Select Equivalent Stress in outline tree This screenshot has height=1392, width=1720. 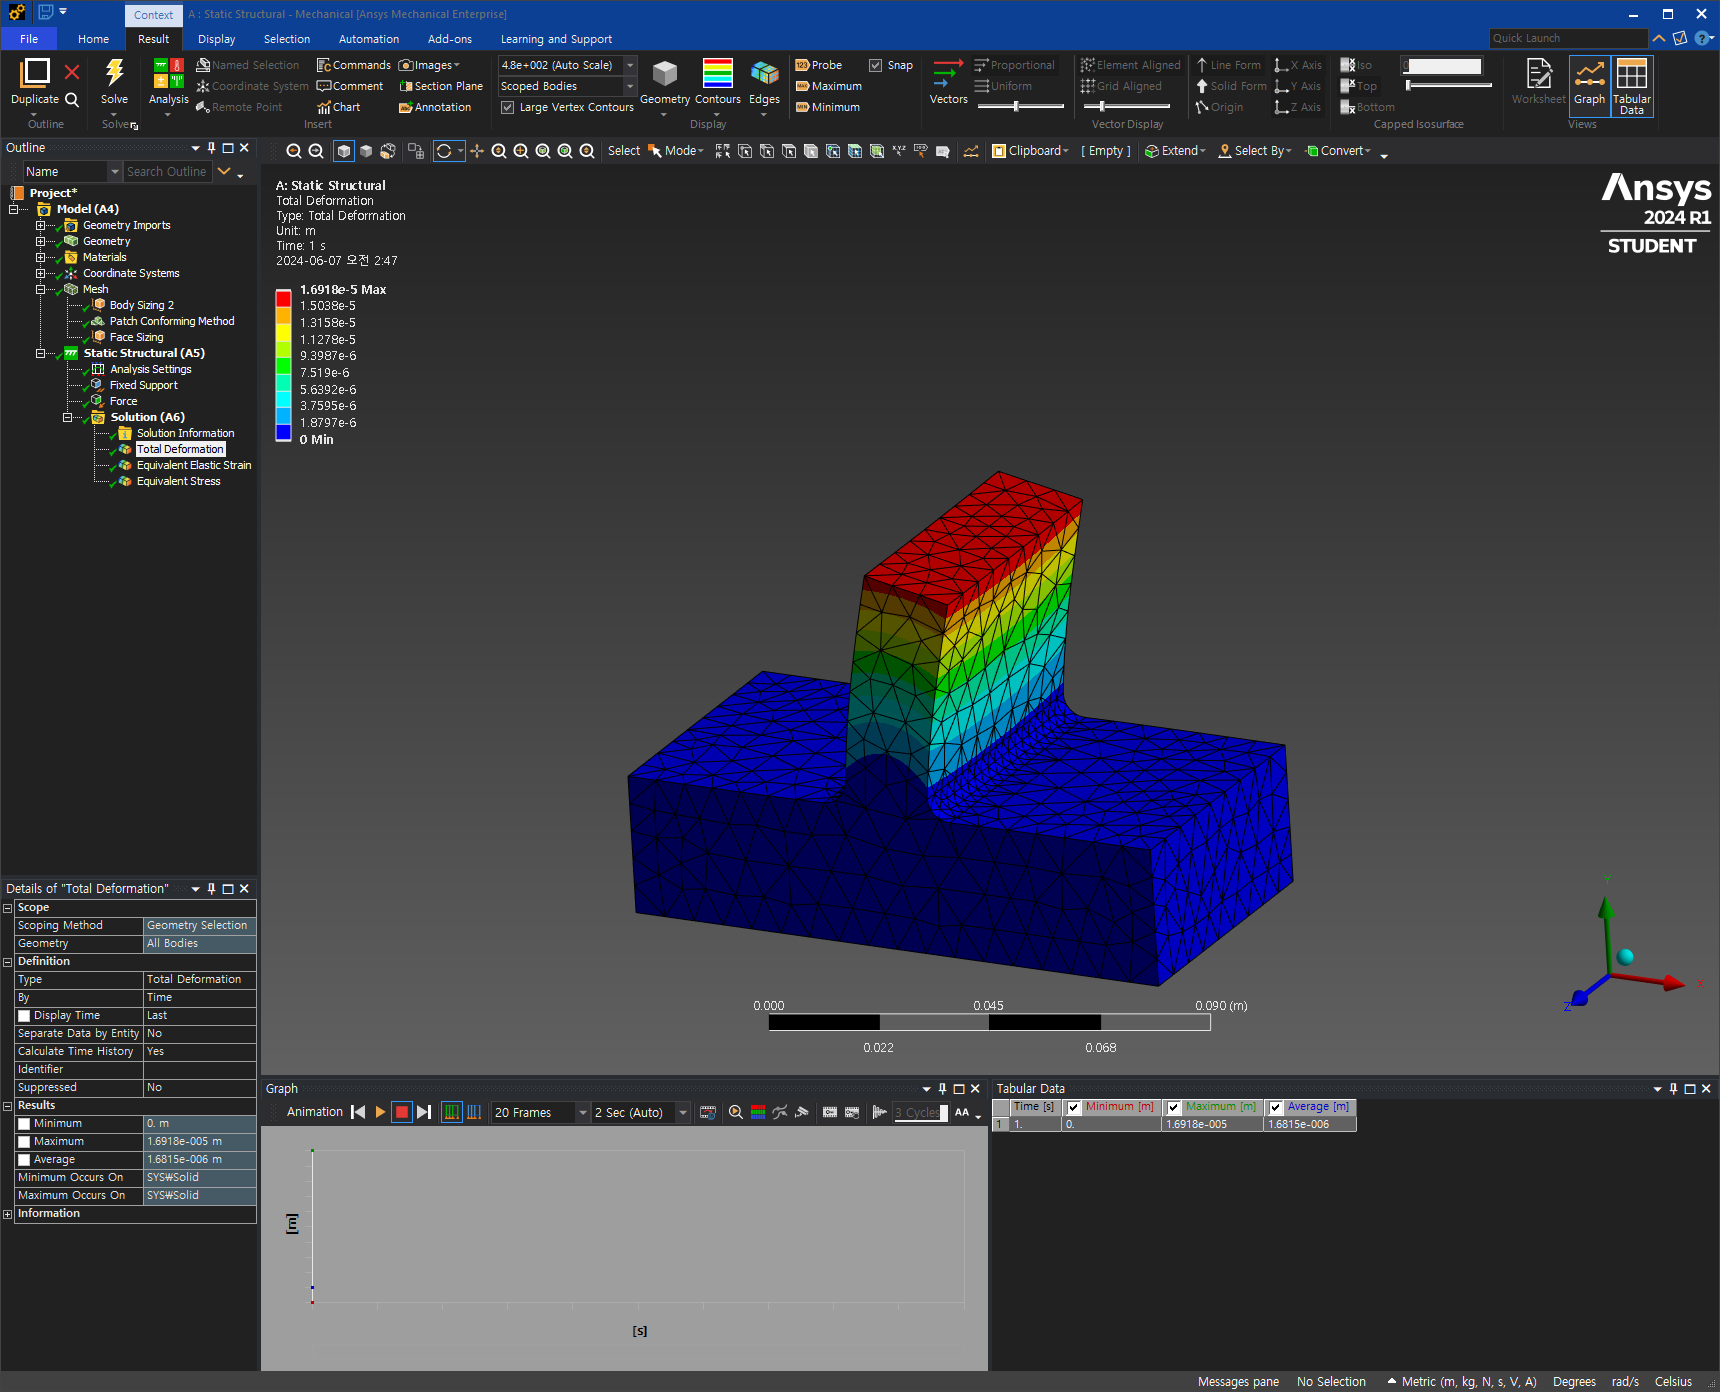click(178, 481)
